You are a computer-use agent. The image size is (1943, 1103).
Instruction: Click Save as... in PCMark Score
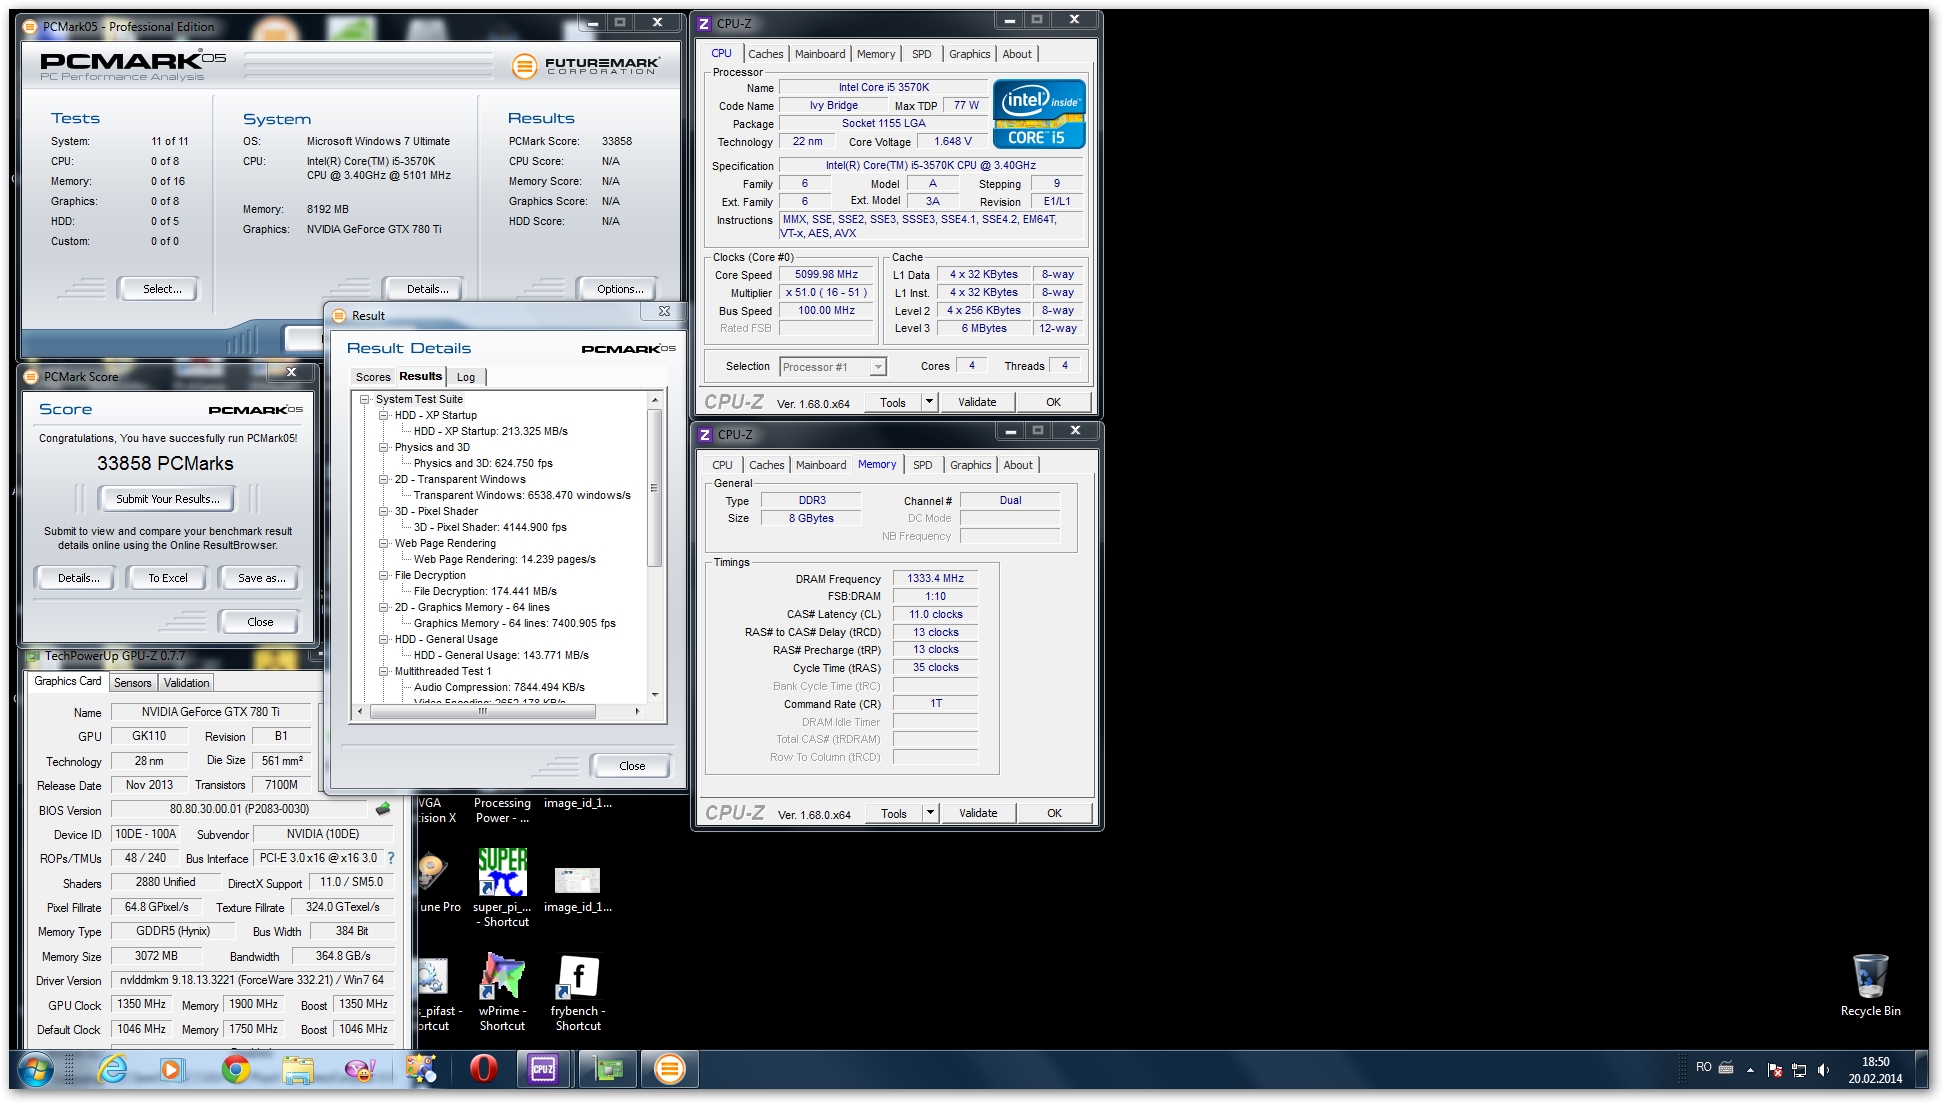point(261,578)
